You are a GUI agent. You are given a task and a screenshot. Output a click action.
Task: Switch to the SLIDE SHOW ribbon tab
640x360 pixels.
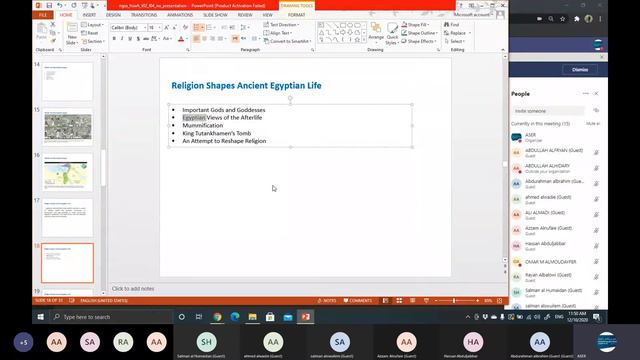[x=215, y=15]
